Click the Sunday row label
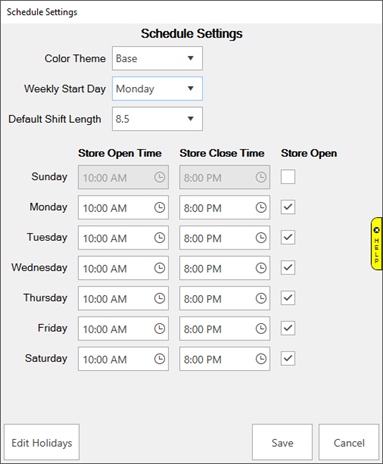The width and height of the screenshot is (383, 464). [49, 176]
